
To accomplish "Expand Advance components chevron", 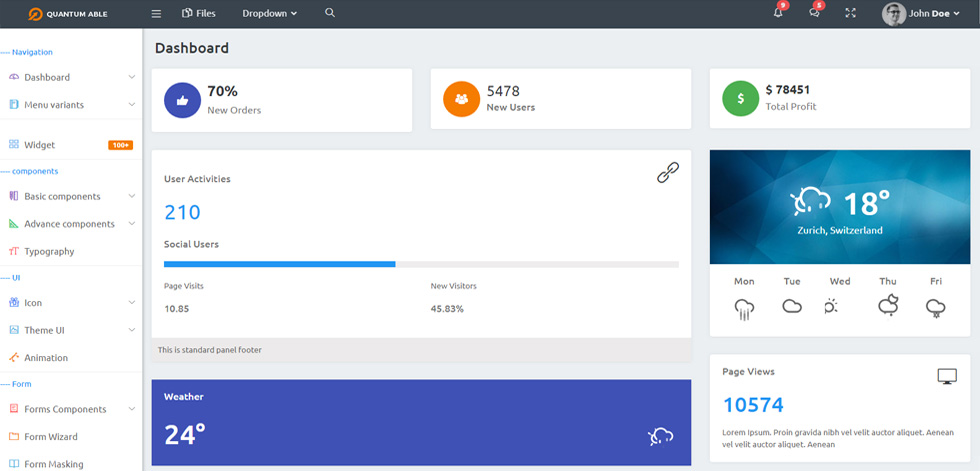I will point(132,223).
